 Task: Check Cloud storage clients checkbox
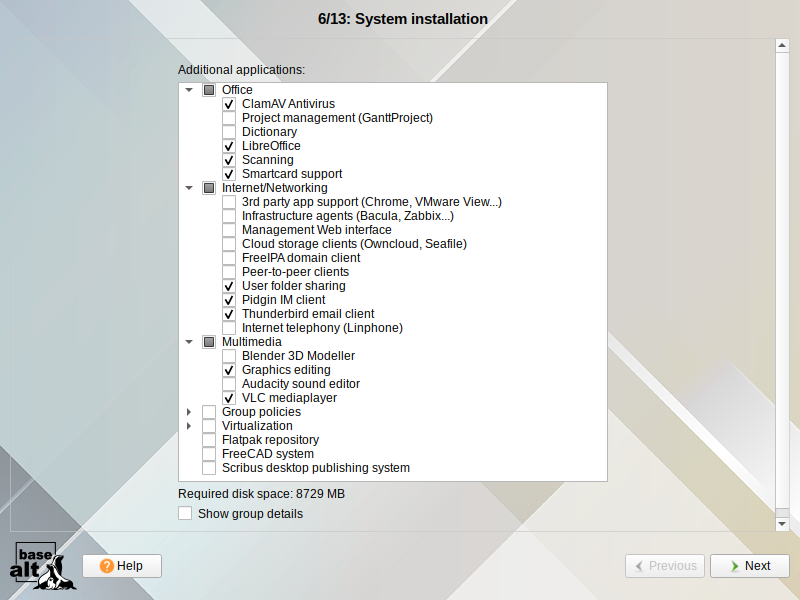coord(229,244)
